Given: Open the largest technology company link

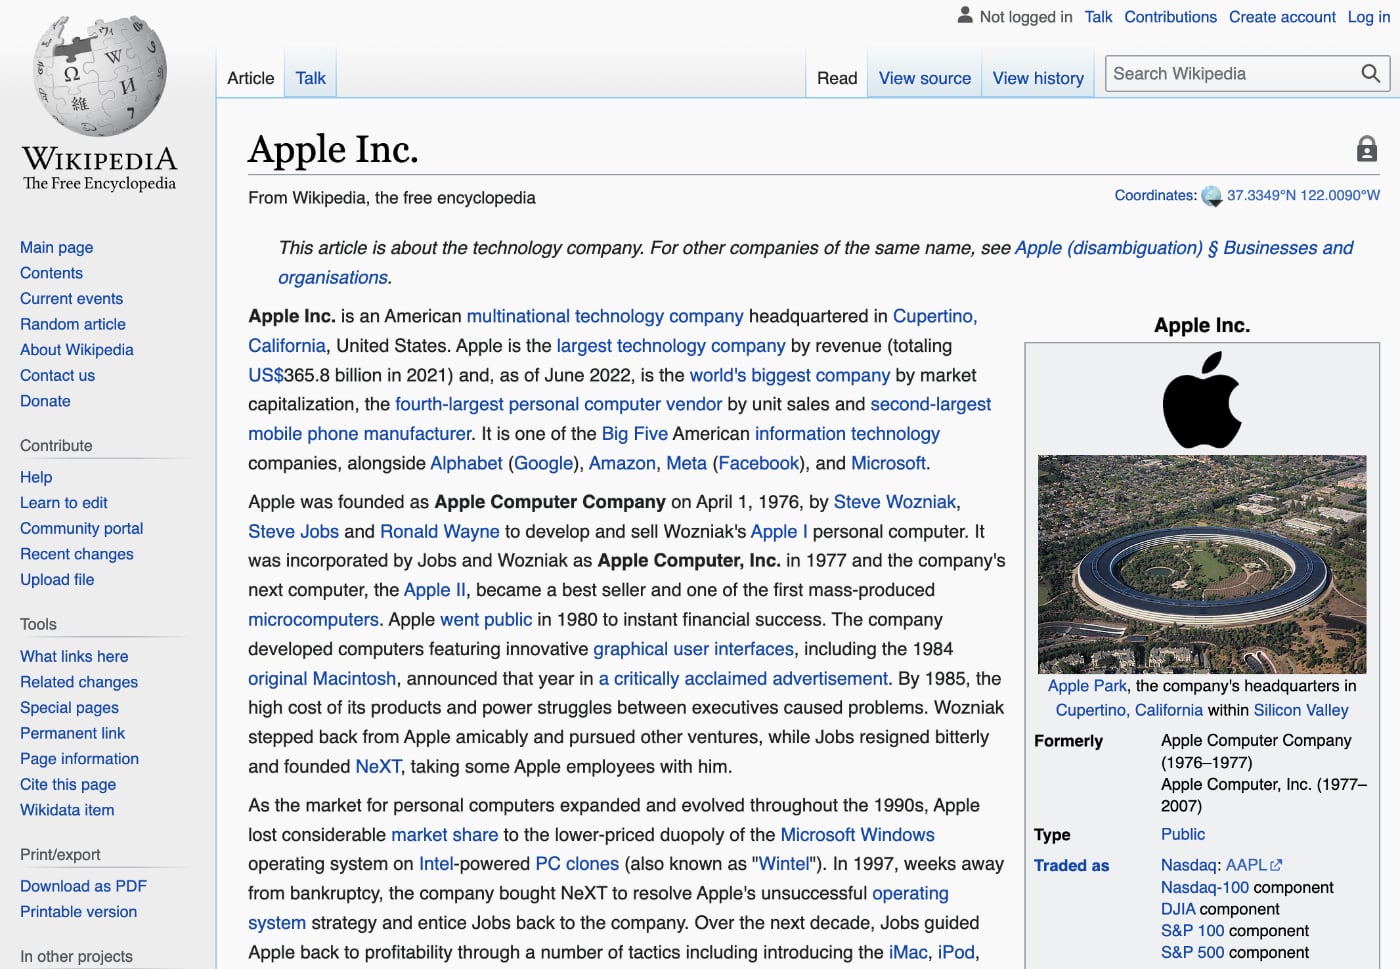Looking at the screenshot, I should [x=671, y=346].
